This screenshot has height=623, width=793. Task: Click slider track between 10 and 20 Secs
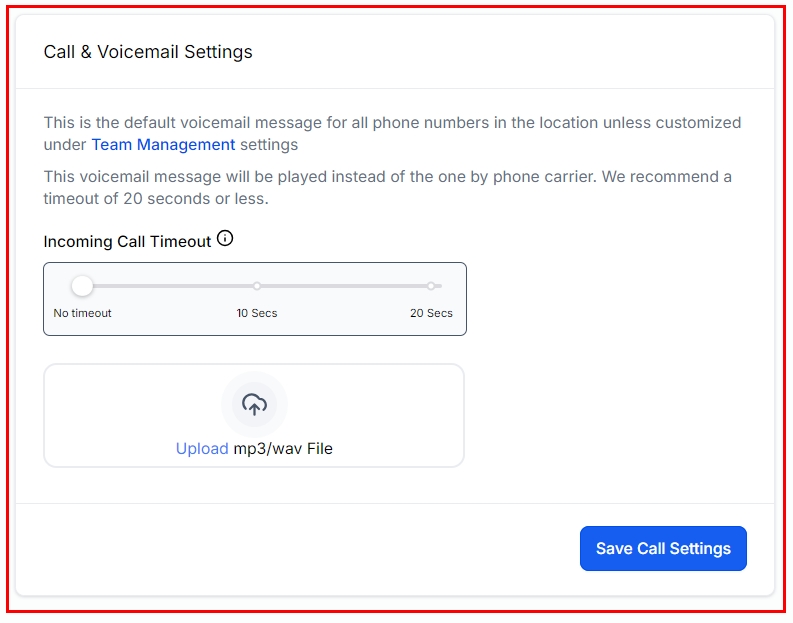coord(345,286)
